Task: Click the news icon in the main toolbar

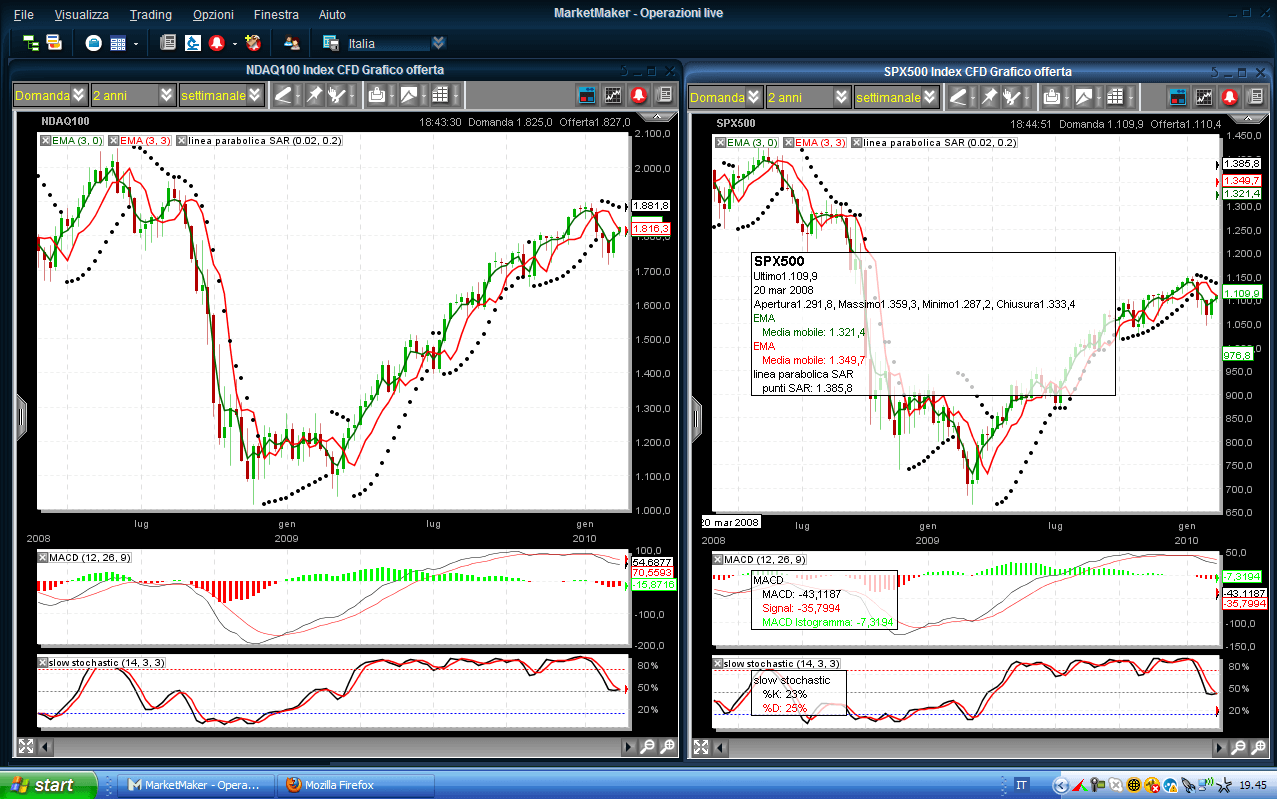Action: 168,43
